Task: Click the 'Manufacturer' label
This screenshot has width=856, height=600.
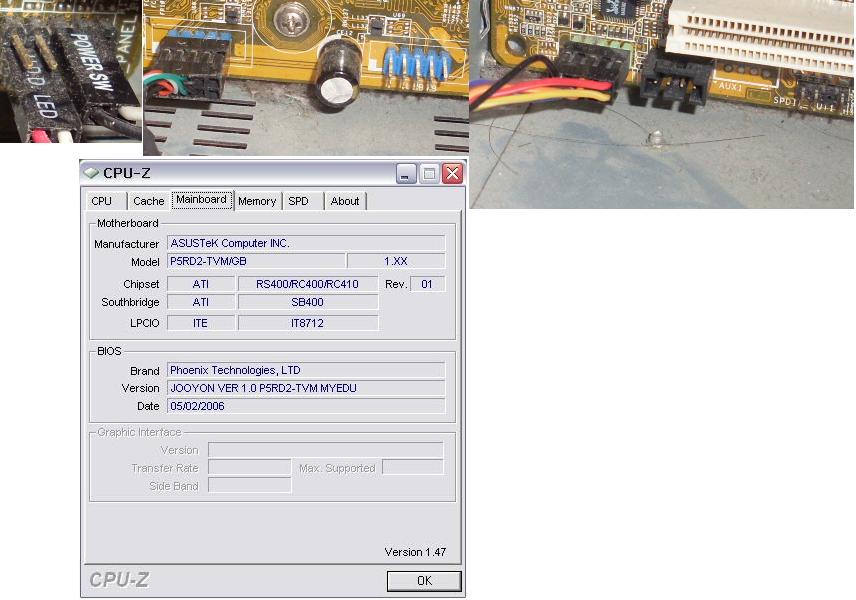Action: tap(127, 244)
